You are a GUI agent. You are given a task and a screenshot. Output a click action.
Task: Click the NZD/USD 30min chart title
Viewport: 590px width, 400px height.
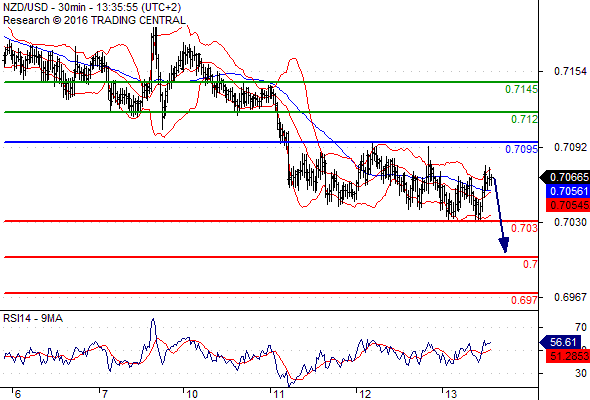[92, 7]
